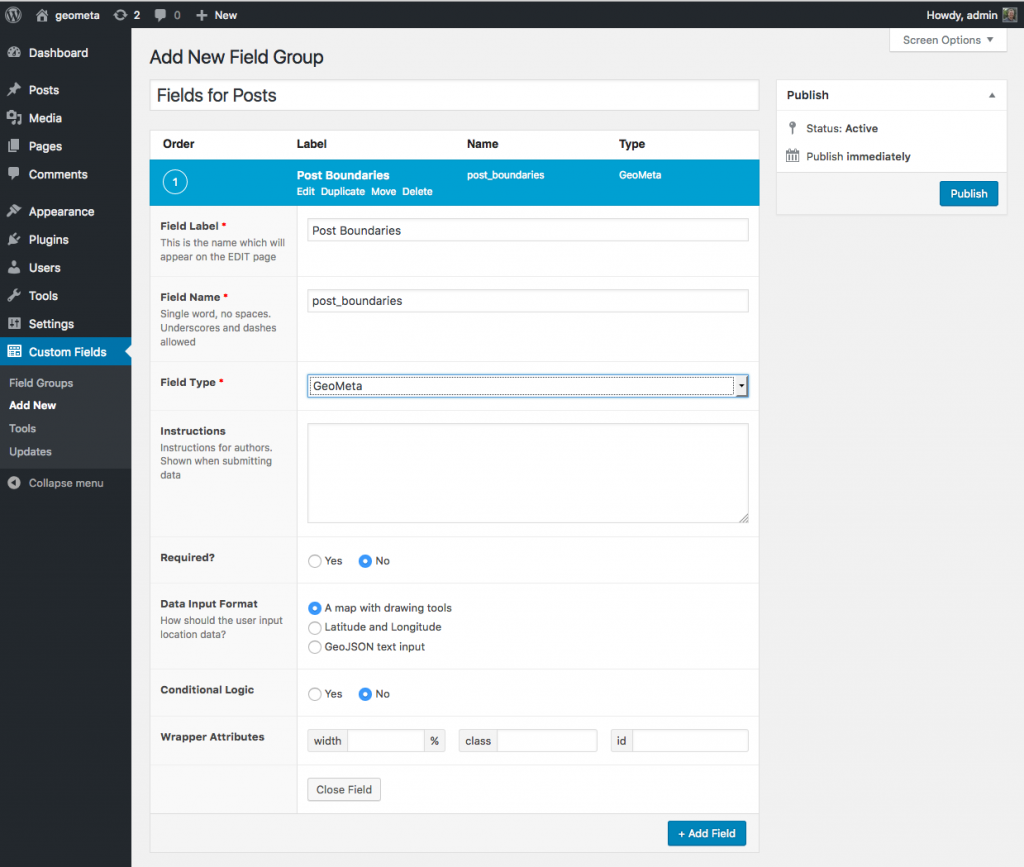1024x867 pixels.
Task: Open Add New submenu item
Action: [33, 405]
